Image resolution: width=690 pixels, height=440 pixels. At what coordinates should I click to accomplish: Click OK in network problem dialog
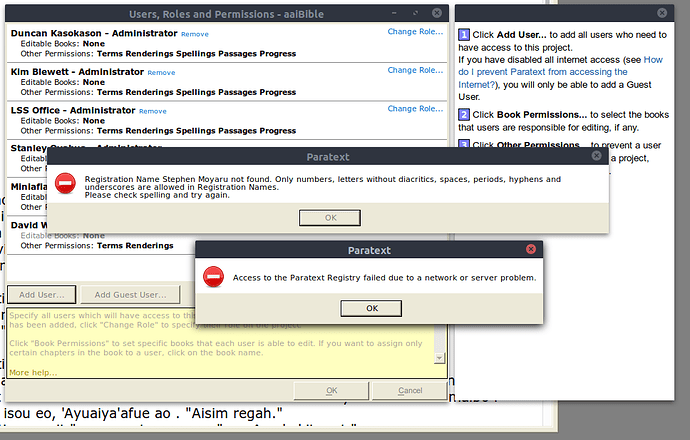[371, 308]
